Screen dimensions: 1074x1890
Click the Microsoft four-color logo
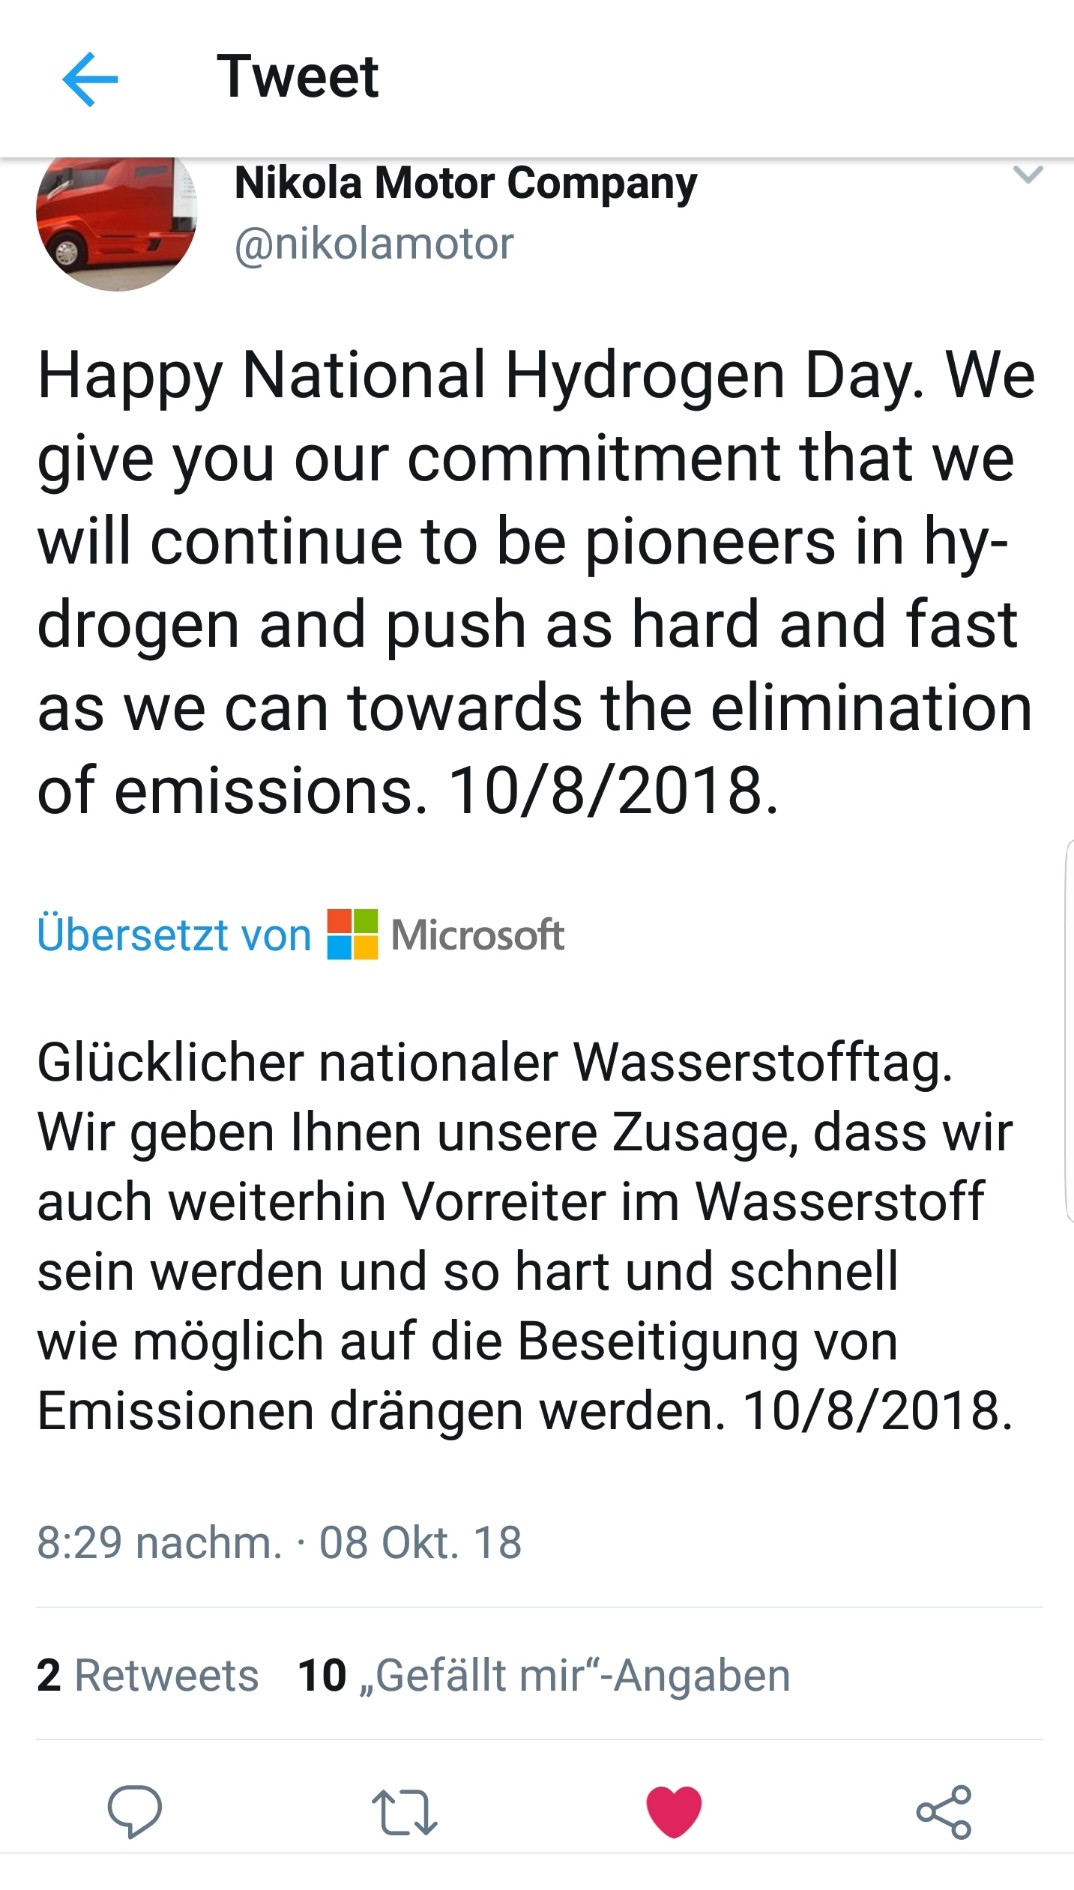(353, 935)
